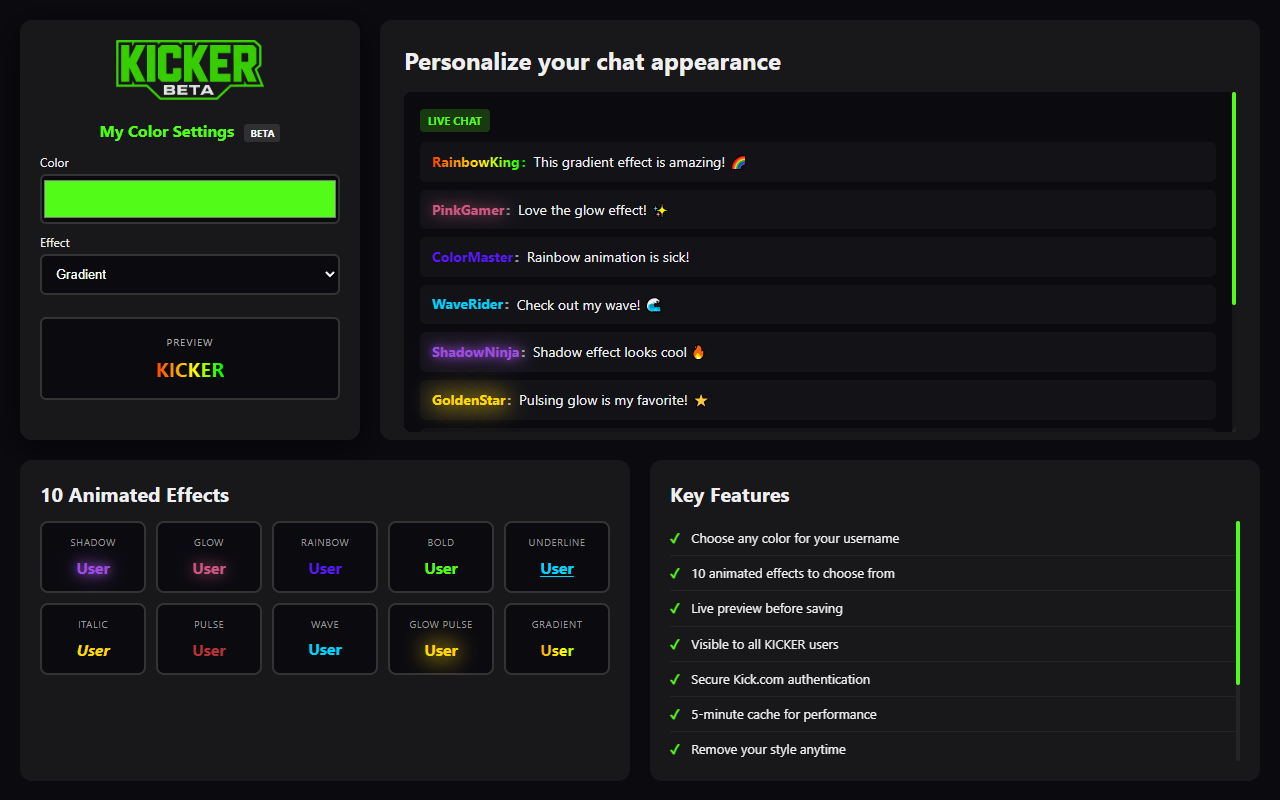Click the checkmark beside 'Choose any color for your username'
The height and width of the screenshot is (800, 1280).
[x=675, y=538]
